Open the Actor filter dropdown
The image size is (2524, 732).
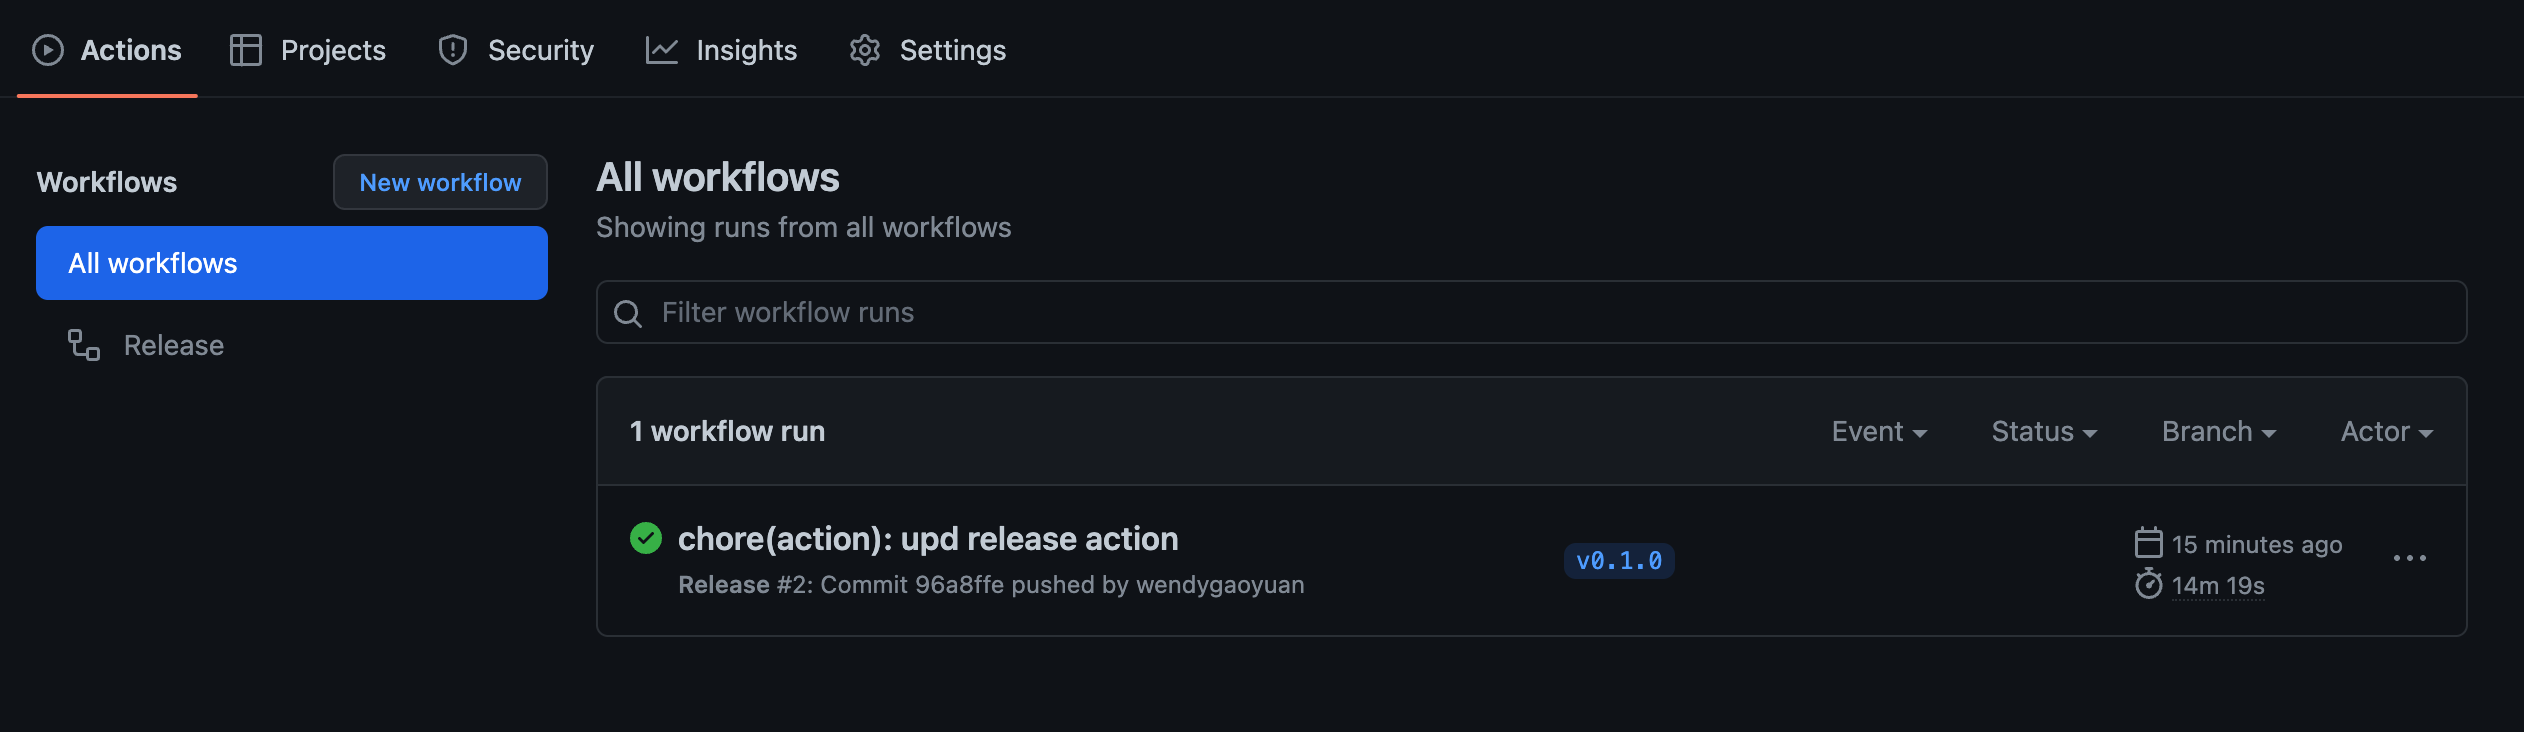point(2386,432)
